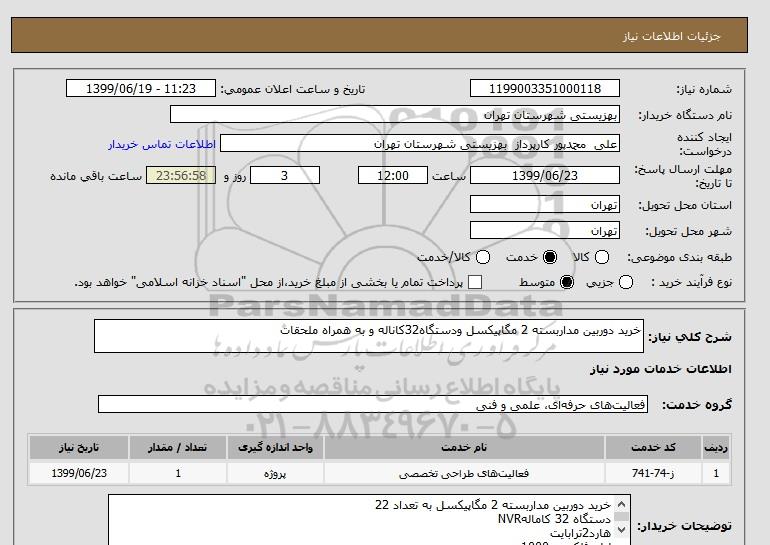
Task: Select the خدمت radio button
Action: point(550,257)
